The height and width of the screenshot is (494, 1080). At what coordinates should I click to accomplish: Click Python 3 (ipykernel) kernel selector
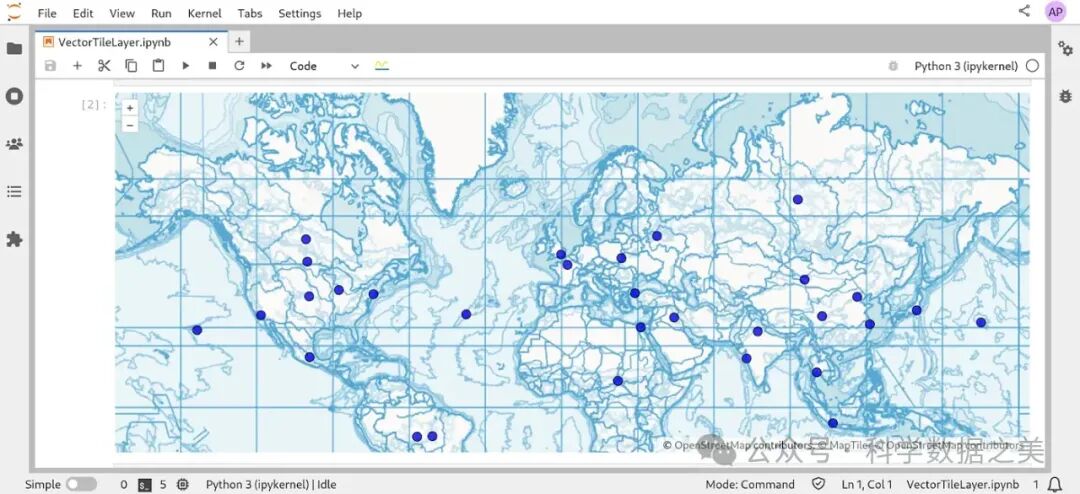click(x=965, y=66)
